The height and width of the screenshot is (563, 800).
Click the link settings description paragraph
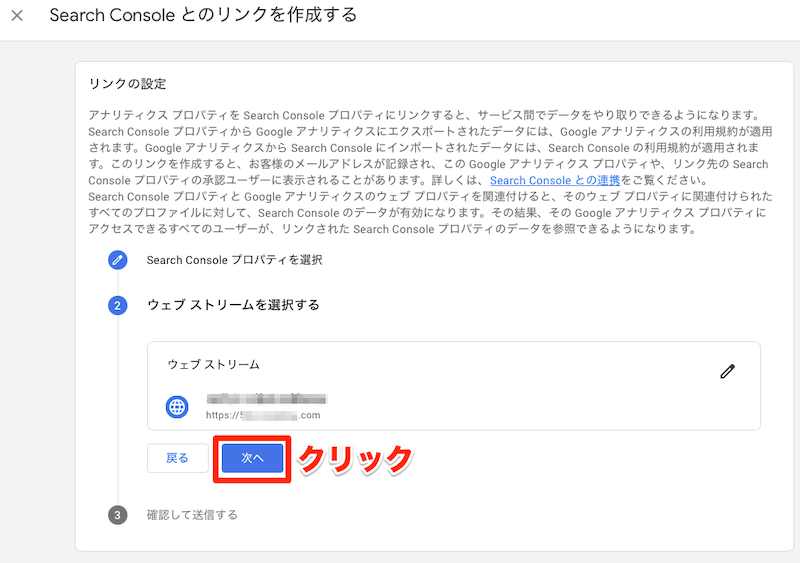426,172
